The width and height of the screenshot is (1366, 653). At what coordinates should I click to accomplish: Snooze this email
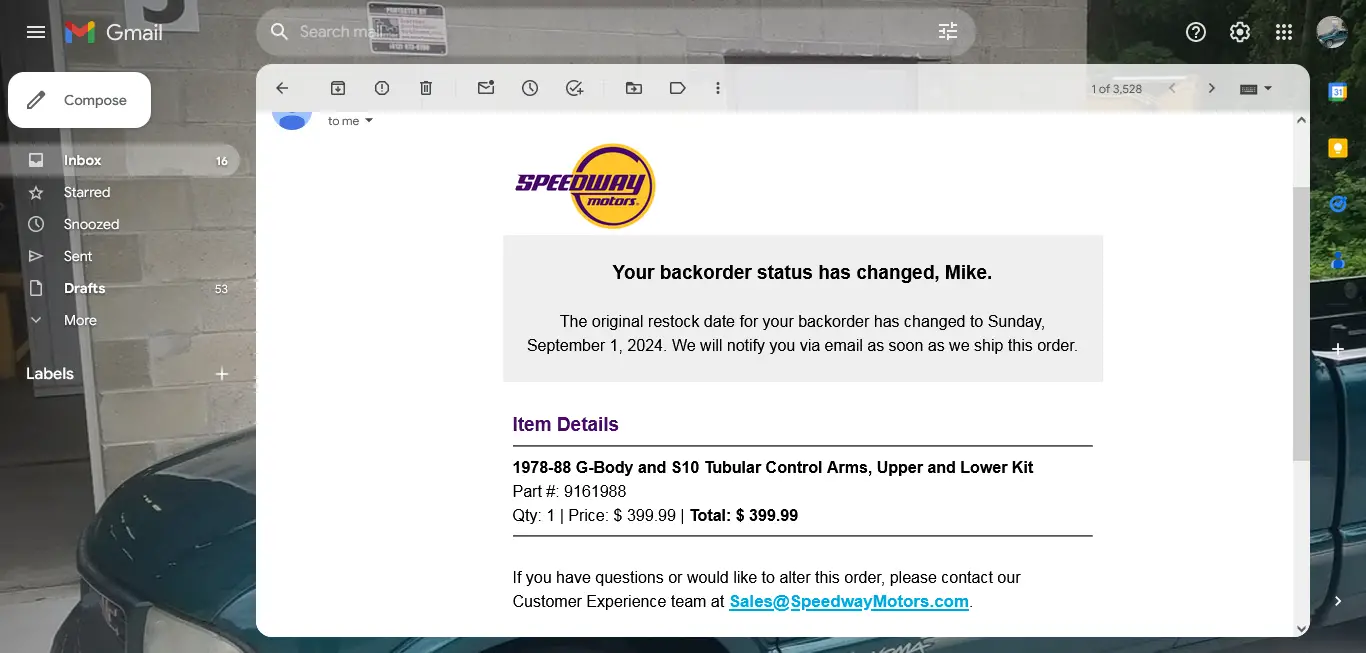(530, 88)
